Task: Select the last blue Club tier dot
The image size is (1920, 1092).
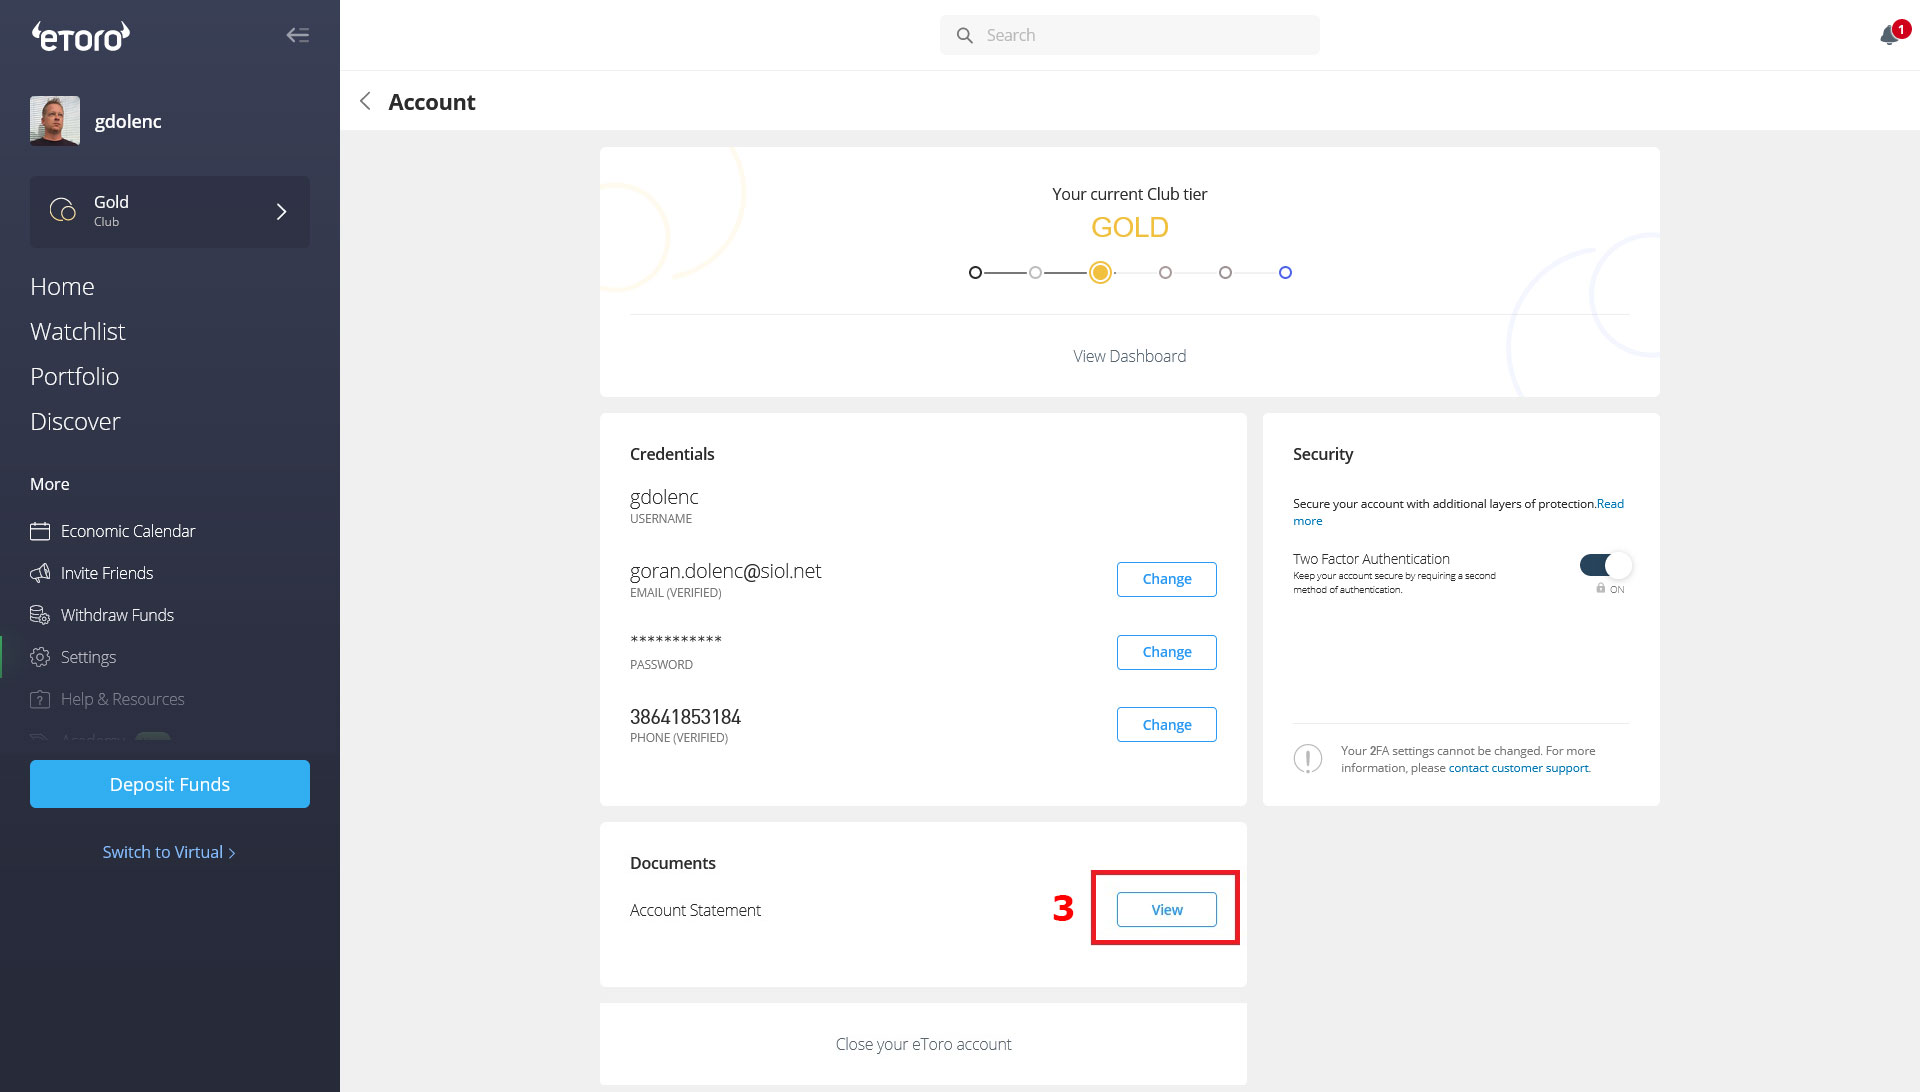Action: [x=1285, y=272]
